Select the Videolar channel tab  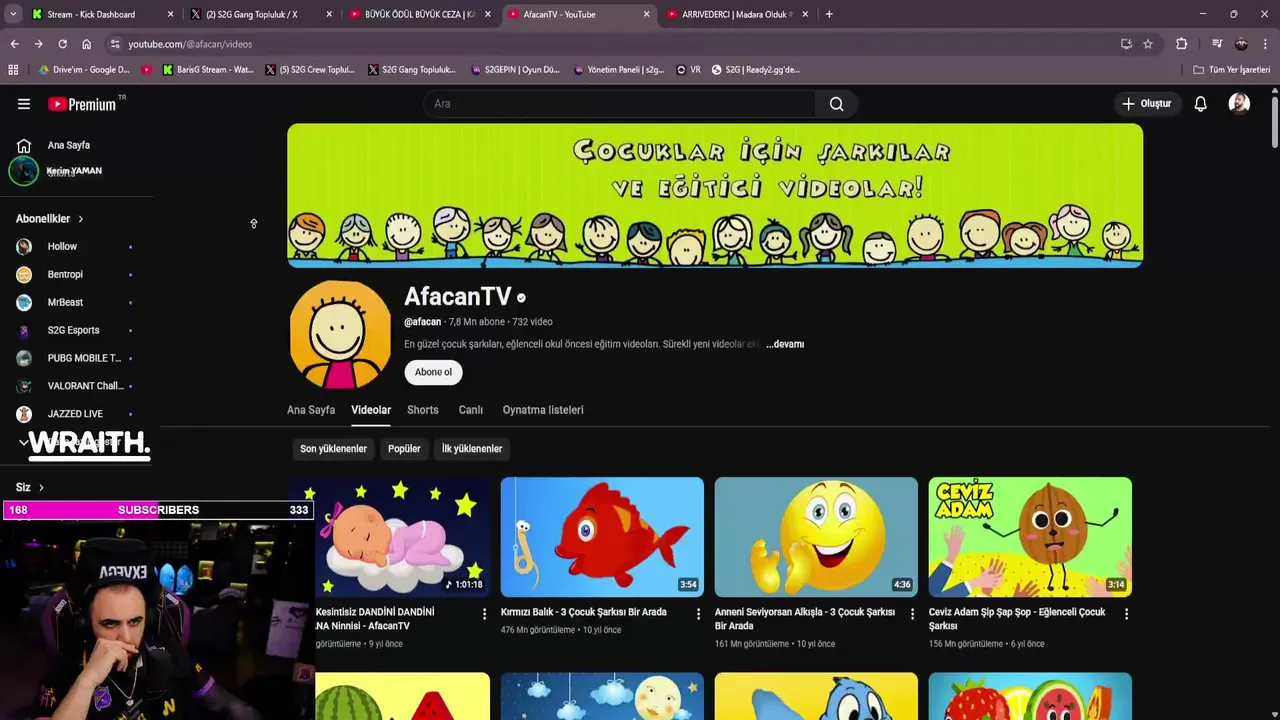click(x=371, y=410)
